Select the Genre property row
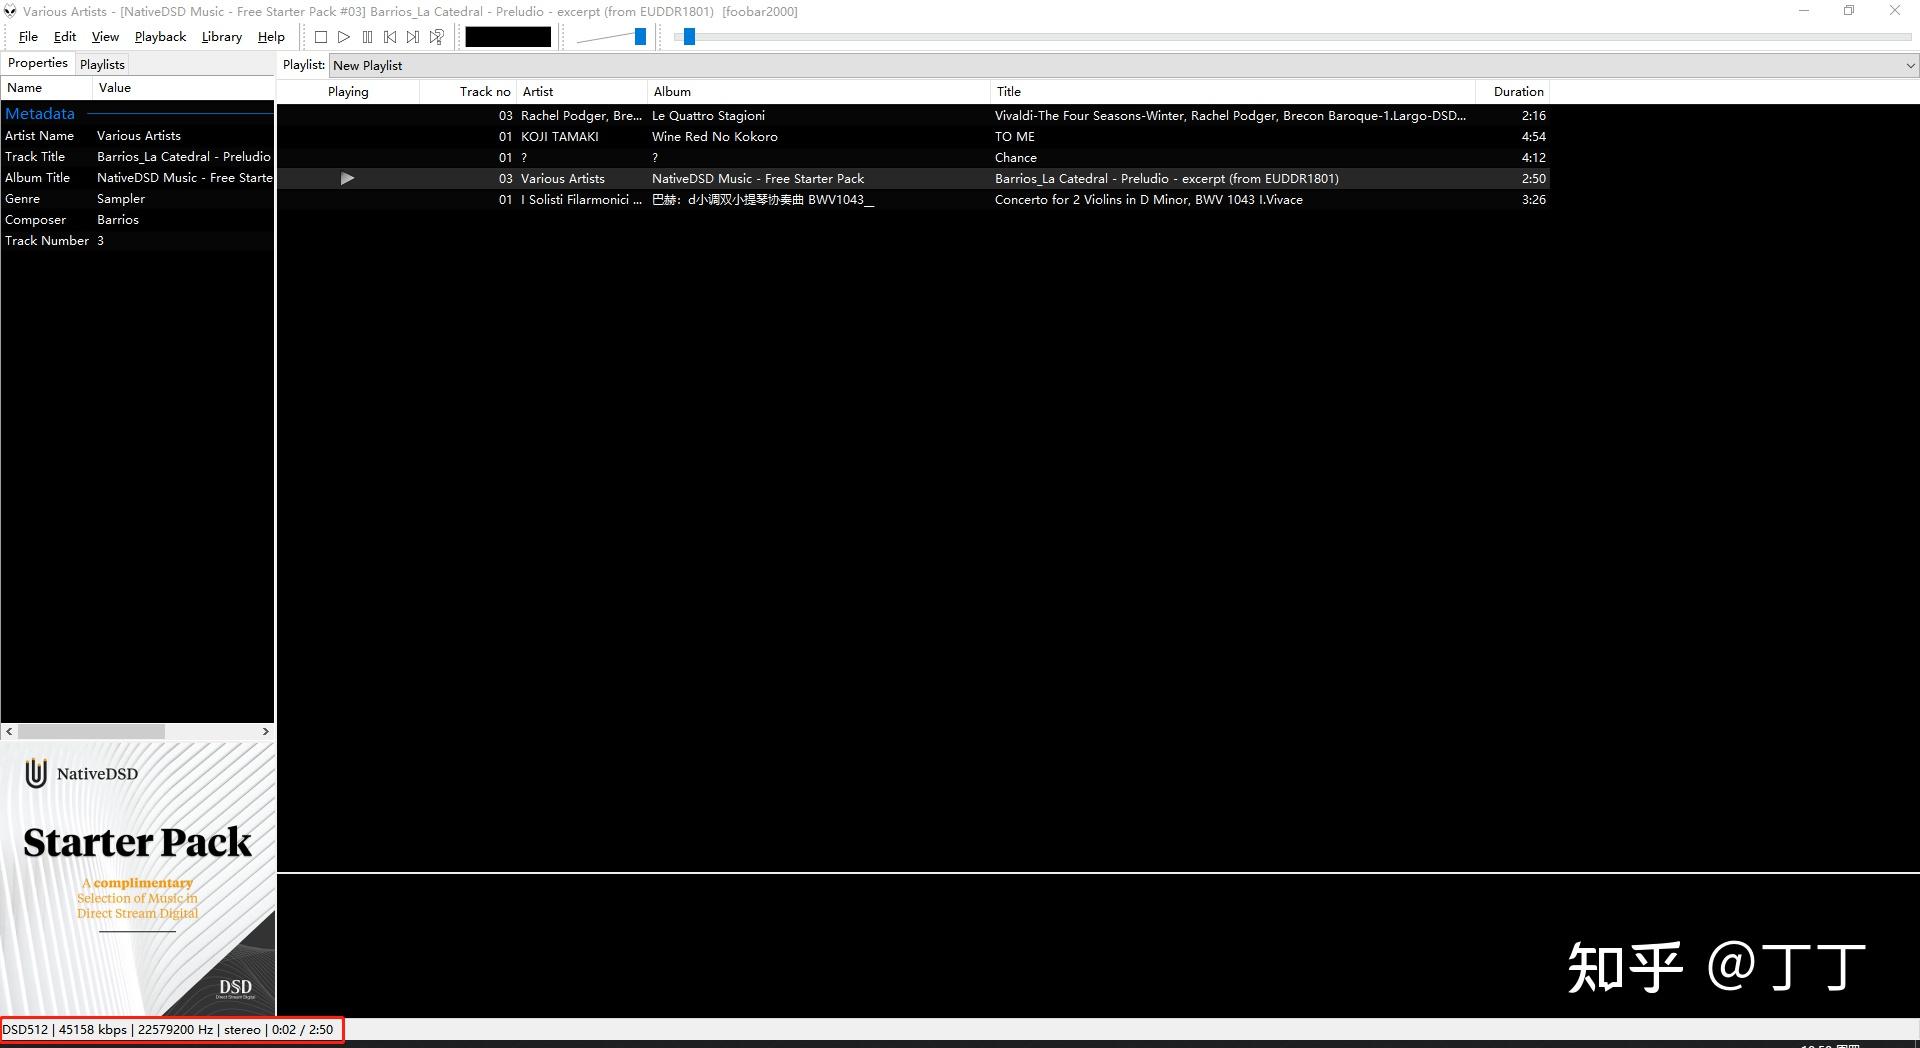 [x=137, y=199]
